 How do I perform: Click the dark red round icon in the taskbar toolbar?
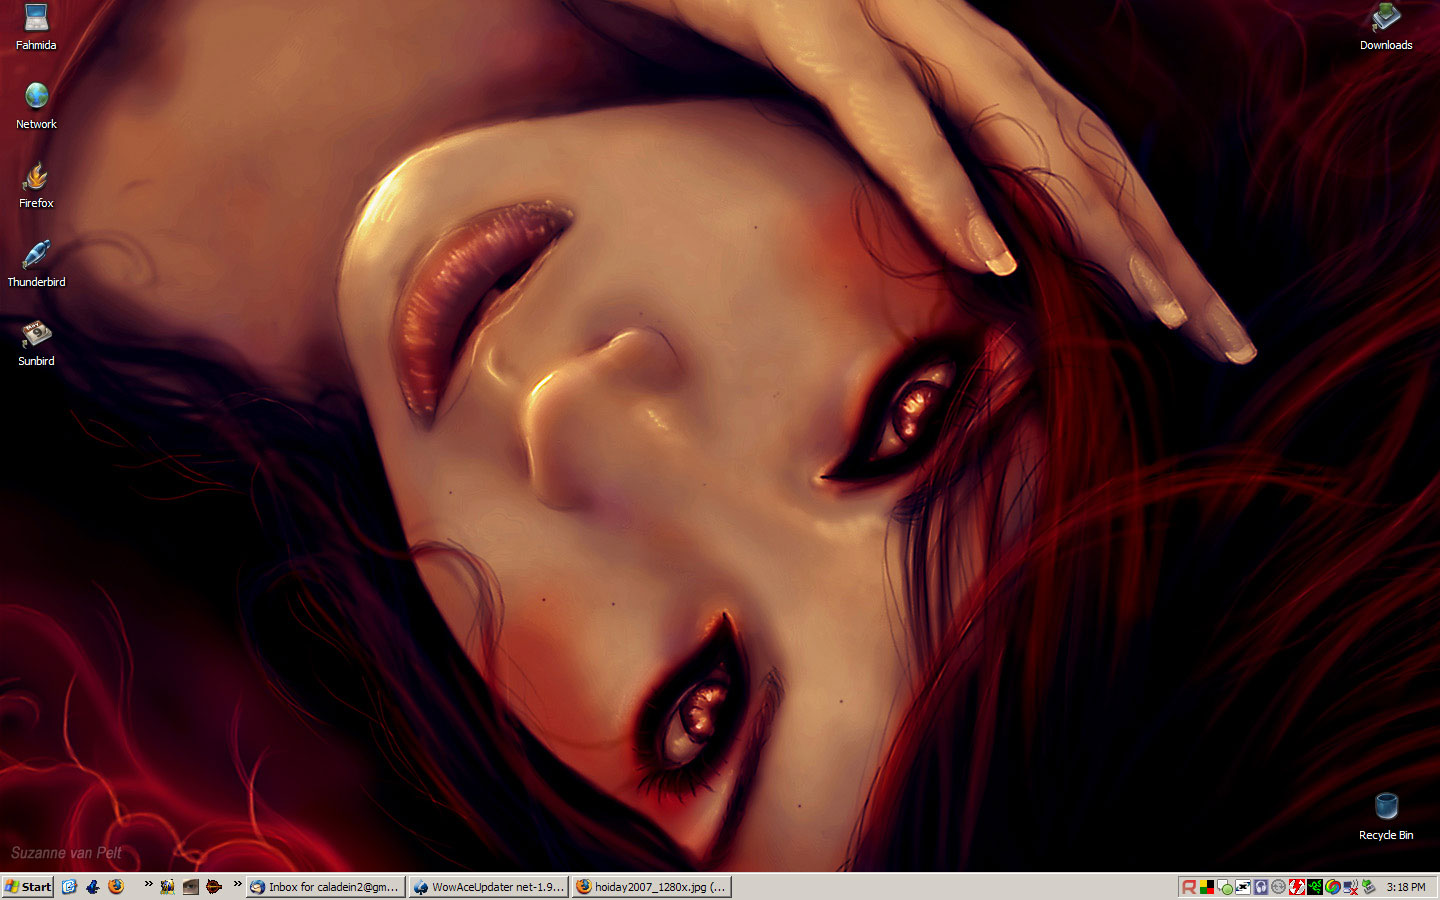tap(213, 887)
